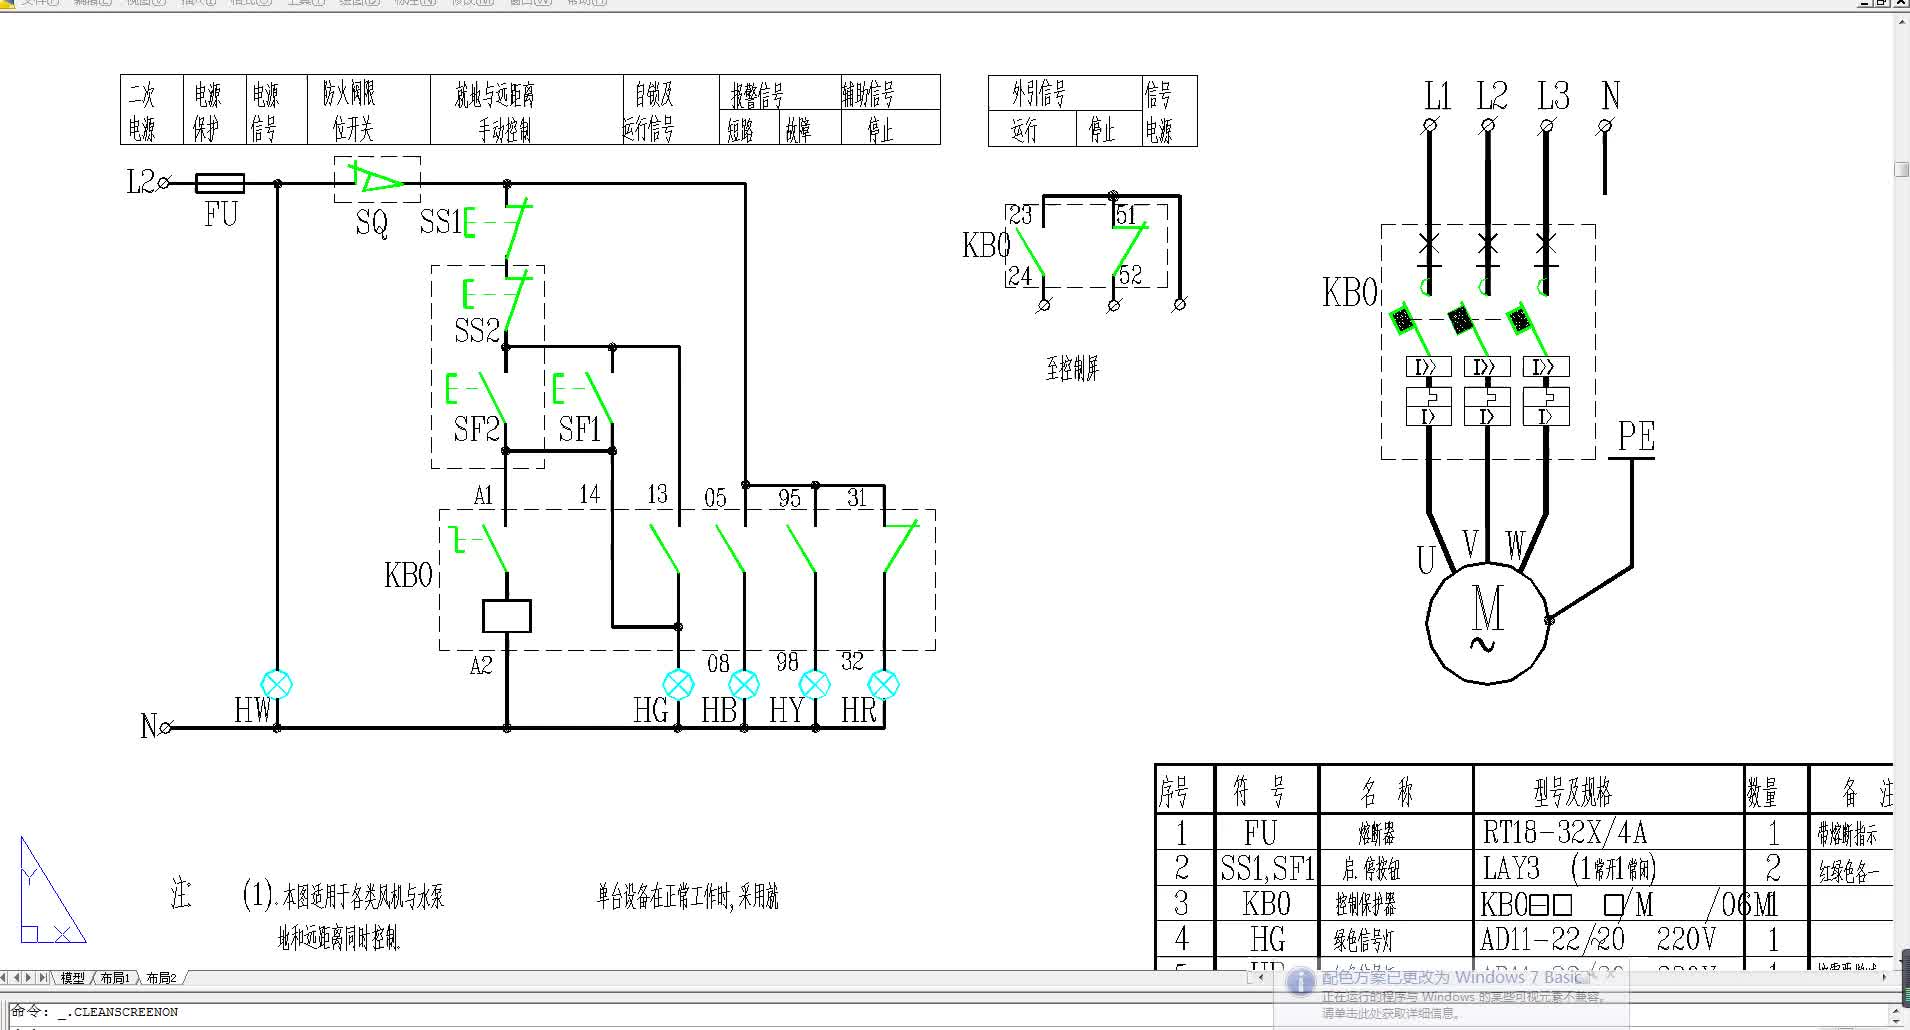Screen dimensions: 1910x1030
Task: Click the A1 terminal label
Action: pos(483,495)
